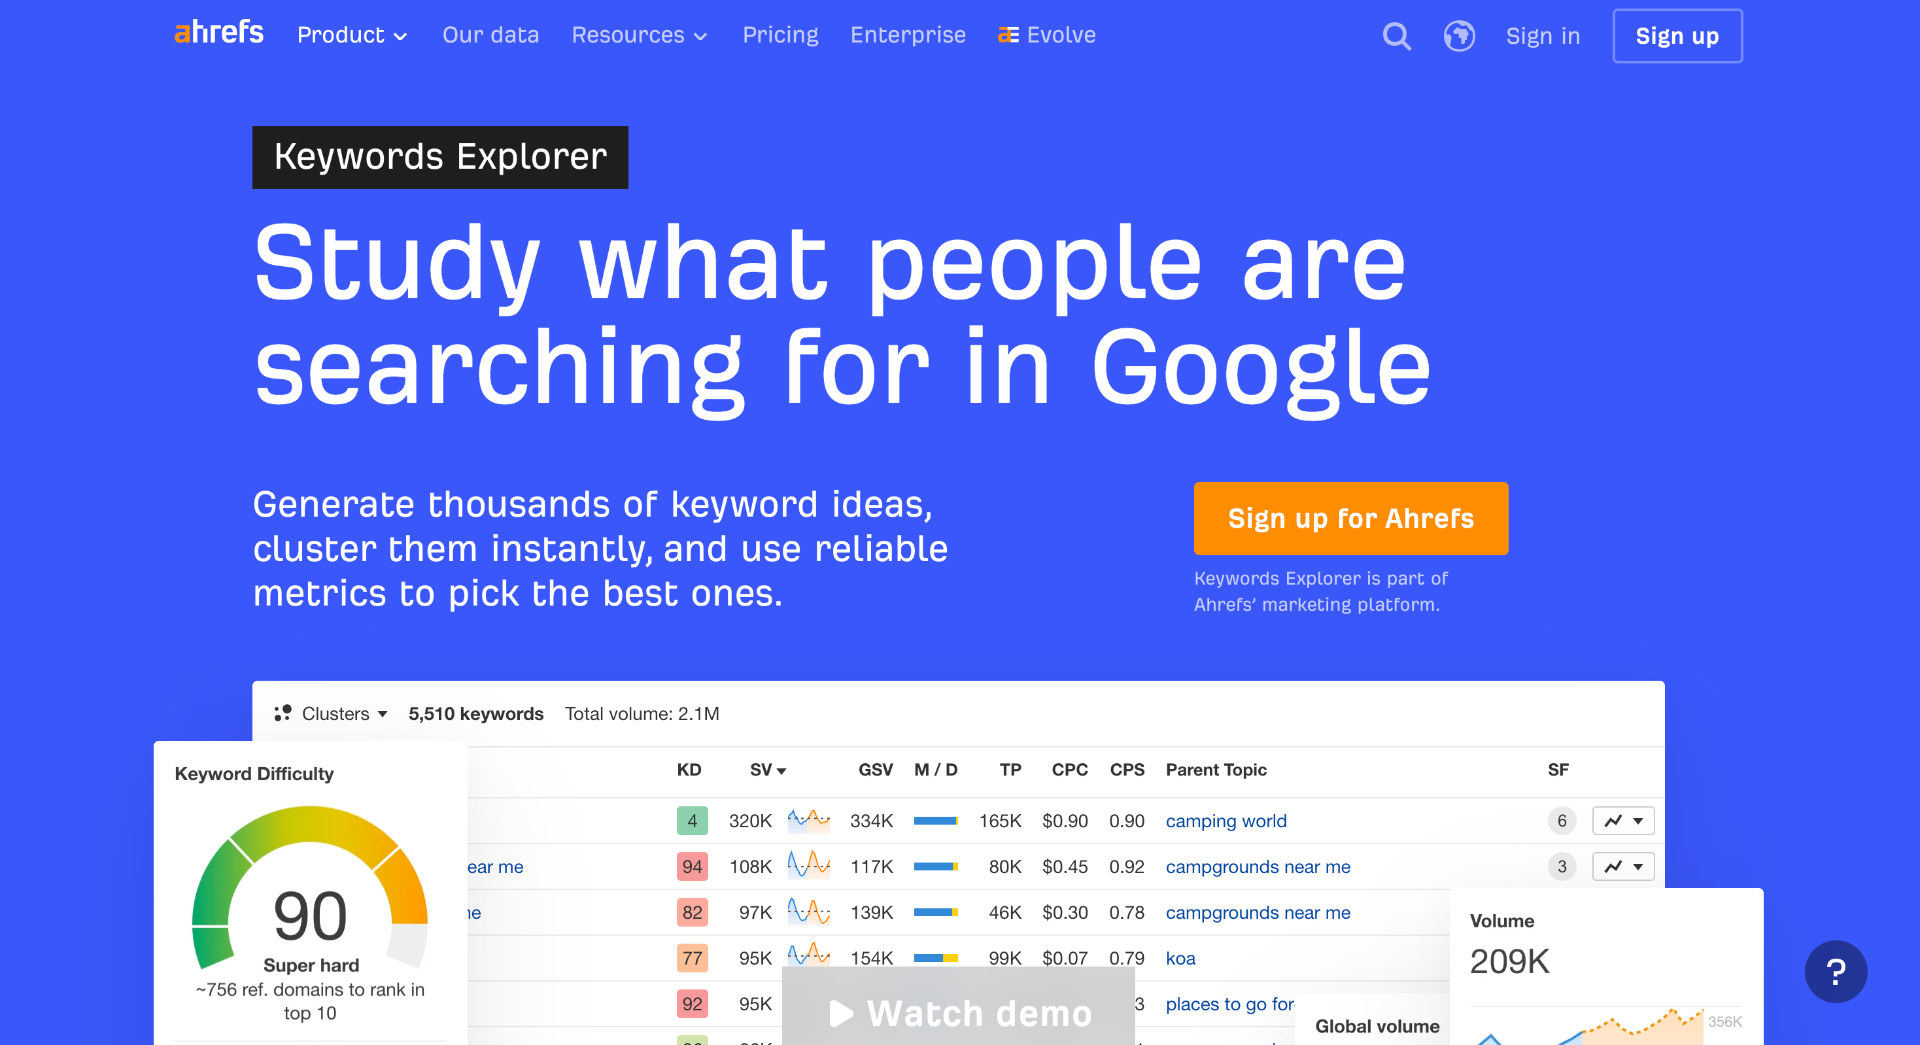
Task: Click the KD badge 77
Action: (x=692, y=958)
